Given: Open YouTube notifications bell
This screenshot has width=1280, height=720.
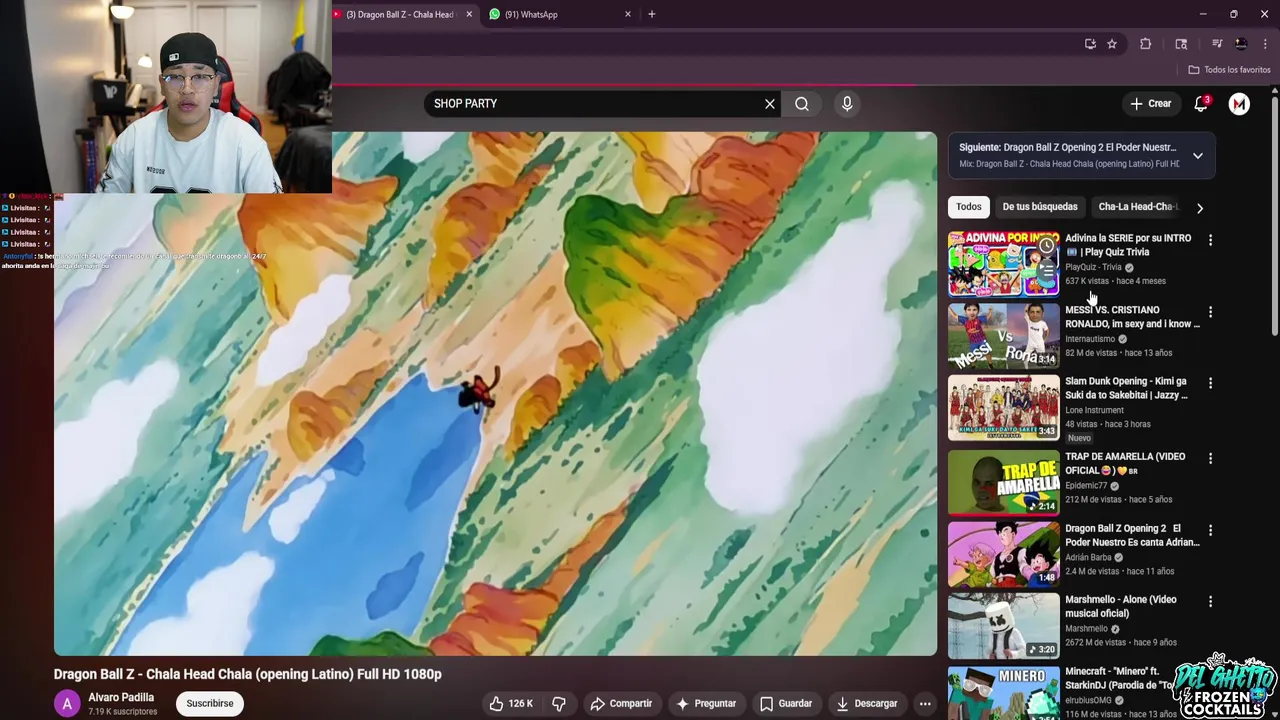Looking at the screenshot, I should tap(1201, 104).
